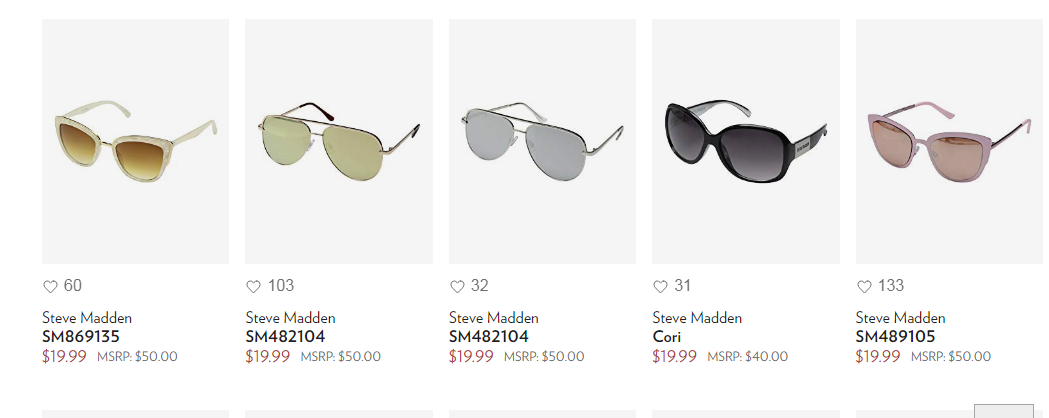Click the heart icon beside 103 likes
The image size is (1049, 418).
[x=254, y=287]
